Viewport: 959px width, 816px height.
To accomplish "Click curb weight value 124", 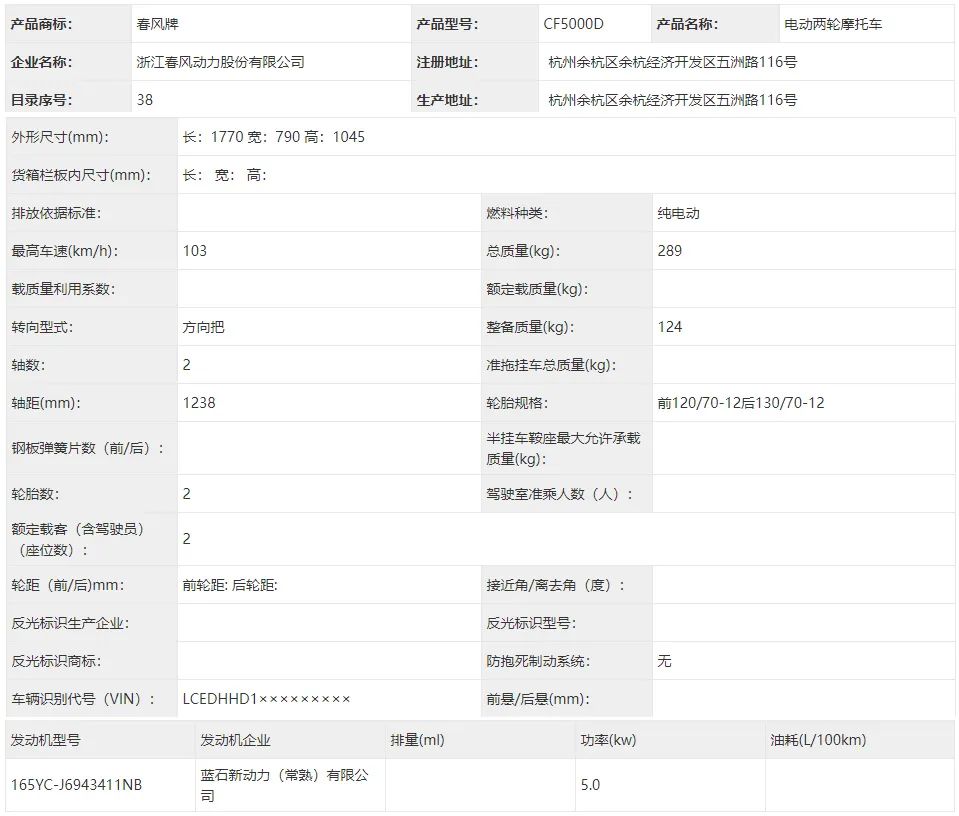I will (x=670, y=327).
